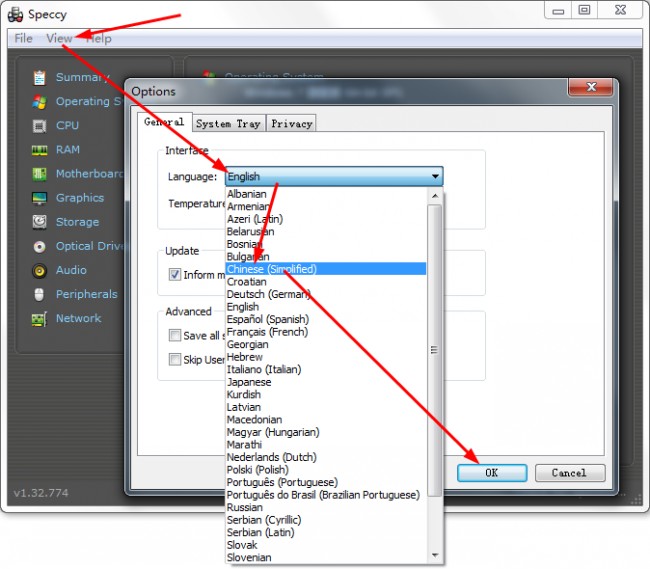Choose Azeri (Latin) language
Viewport: 650px width, 569px height.
click(x=326, y=219)
